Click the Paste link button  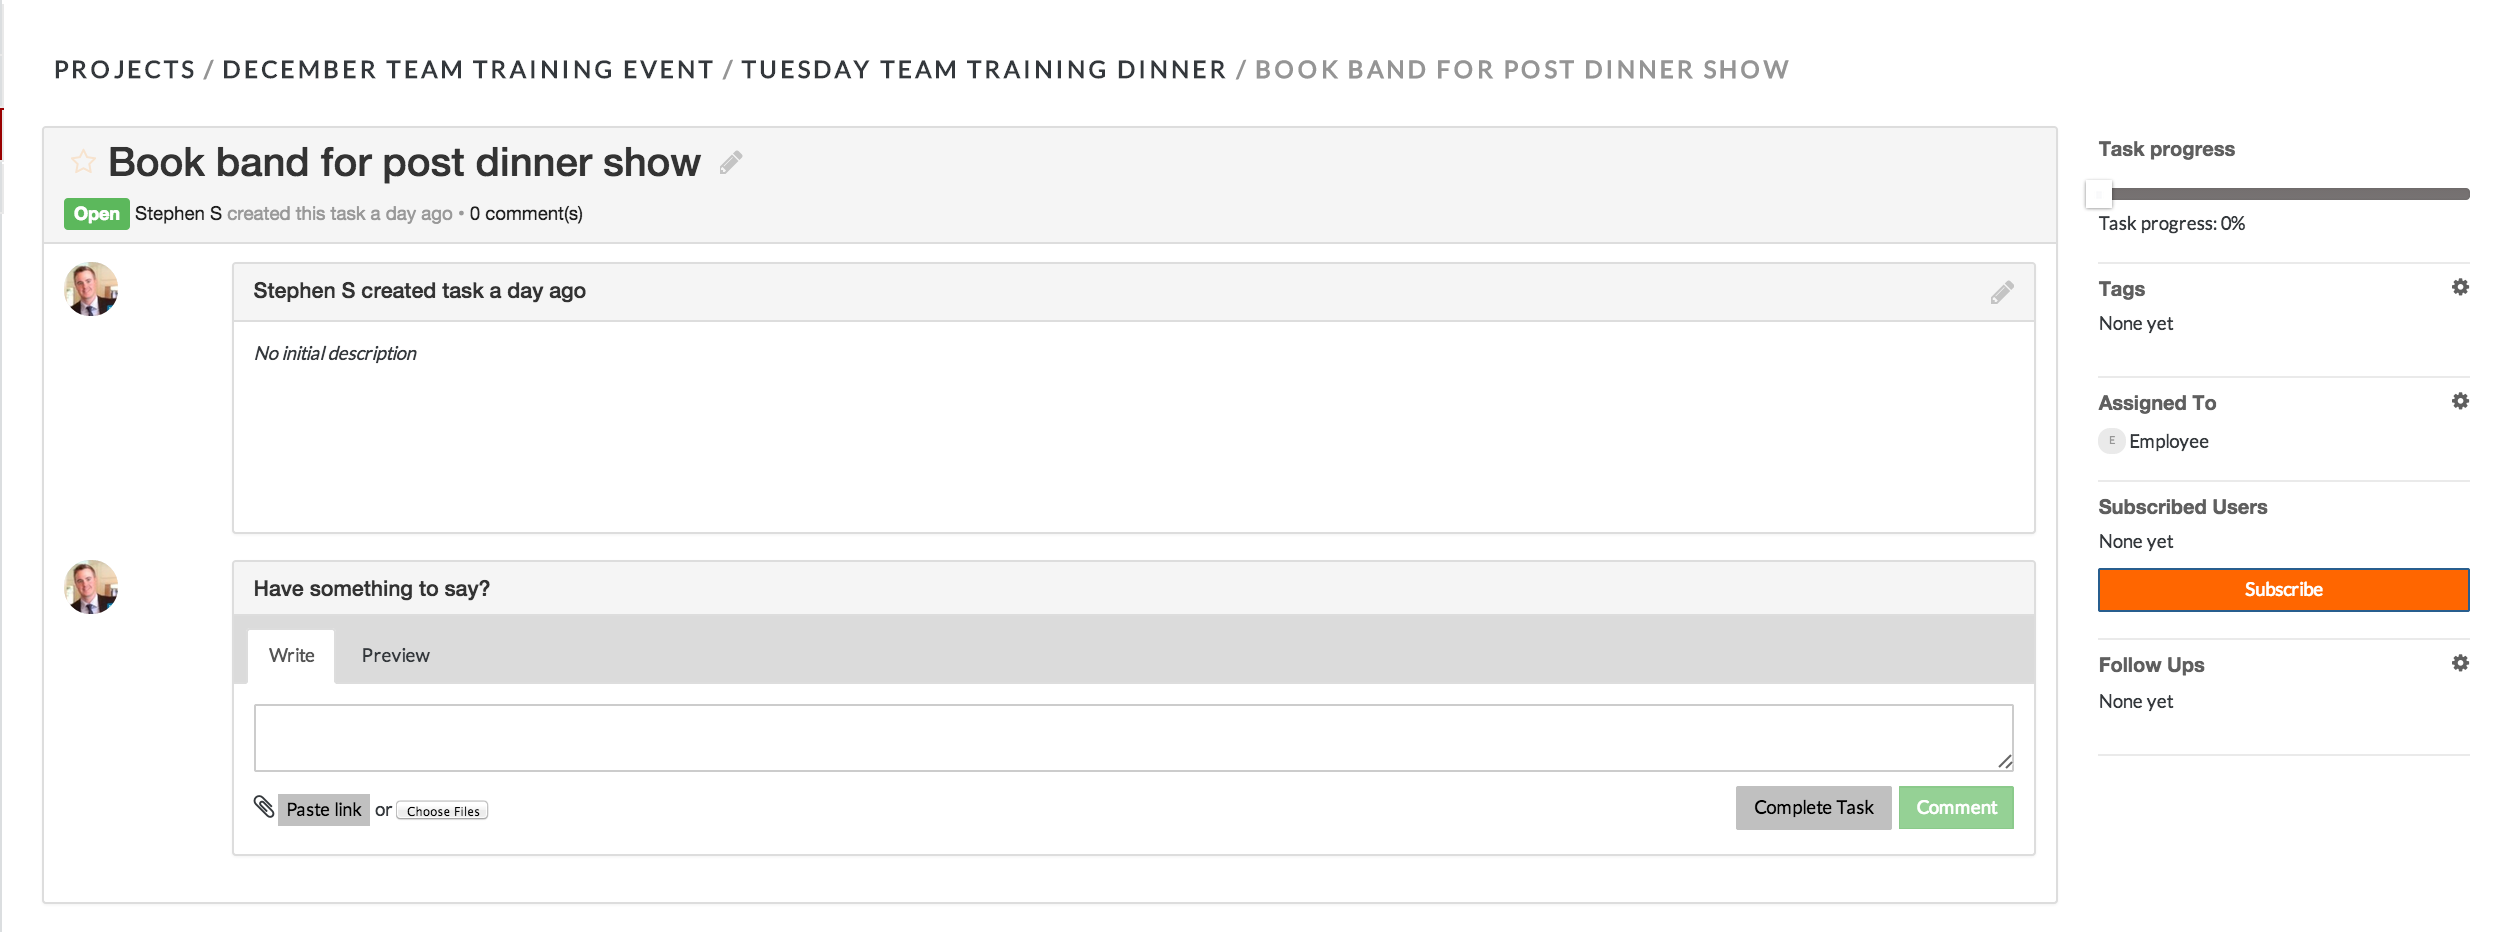click(x=323, y=810)
